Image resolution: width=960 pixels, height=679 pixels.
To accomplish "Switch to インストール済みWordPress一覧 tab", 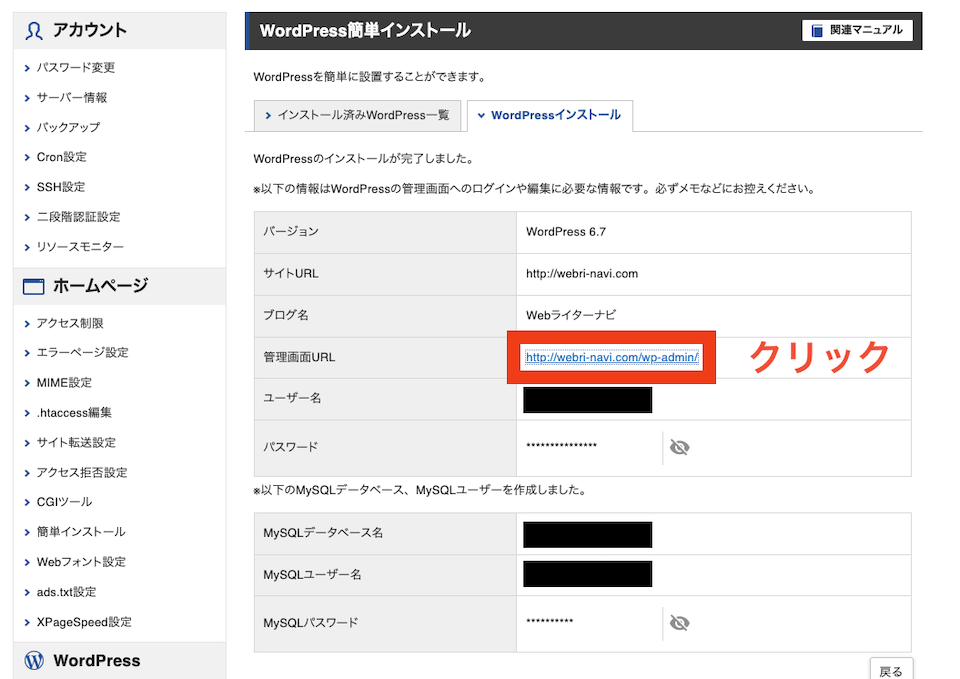I will click(x=358, y=115).
